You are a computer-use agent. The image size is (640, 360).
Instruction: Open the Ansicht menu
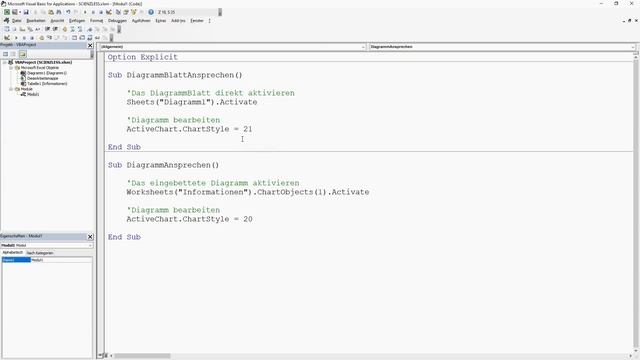pos(57,21)
